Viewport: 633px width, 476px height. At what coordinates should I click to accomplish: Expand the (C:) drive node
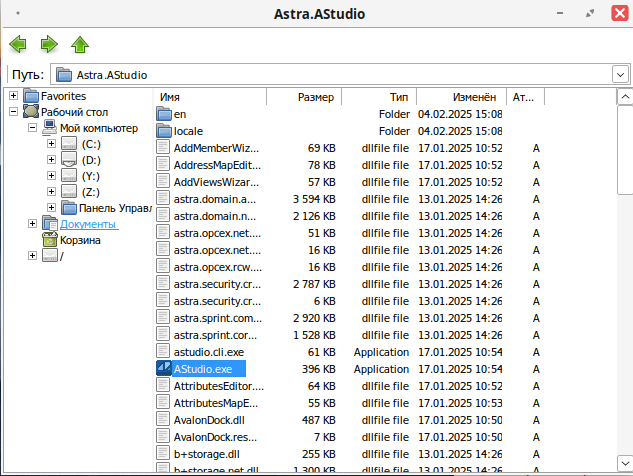(51, 144)
